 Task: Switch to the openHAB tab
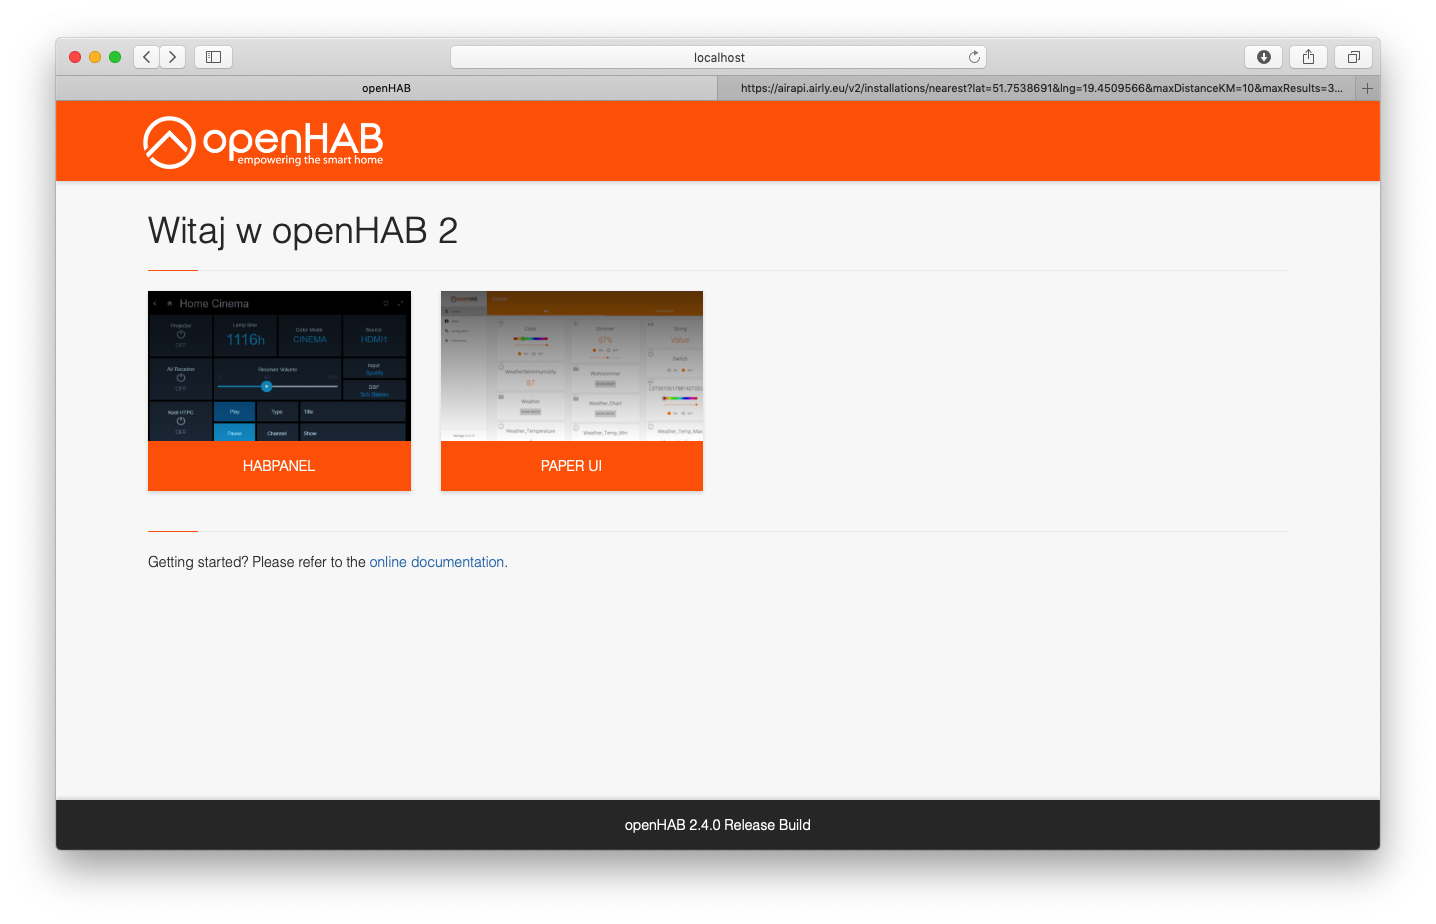pos(386,88)
